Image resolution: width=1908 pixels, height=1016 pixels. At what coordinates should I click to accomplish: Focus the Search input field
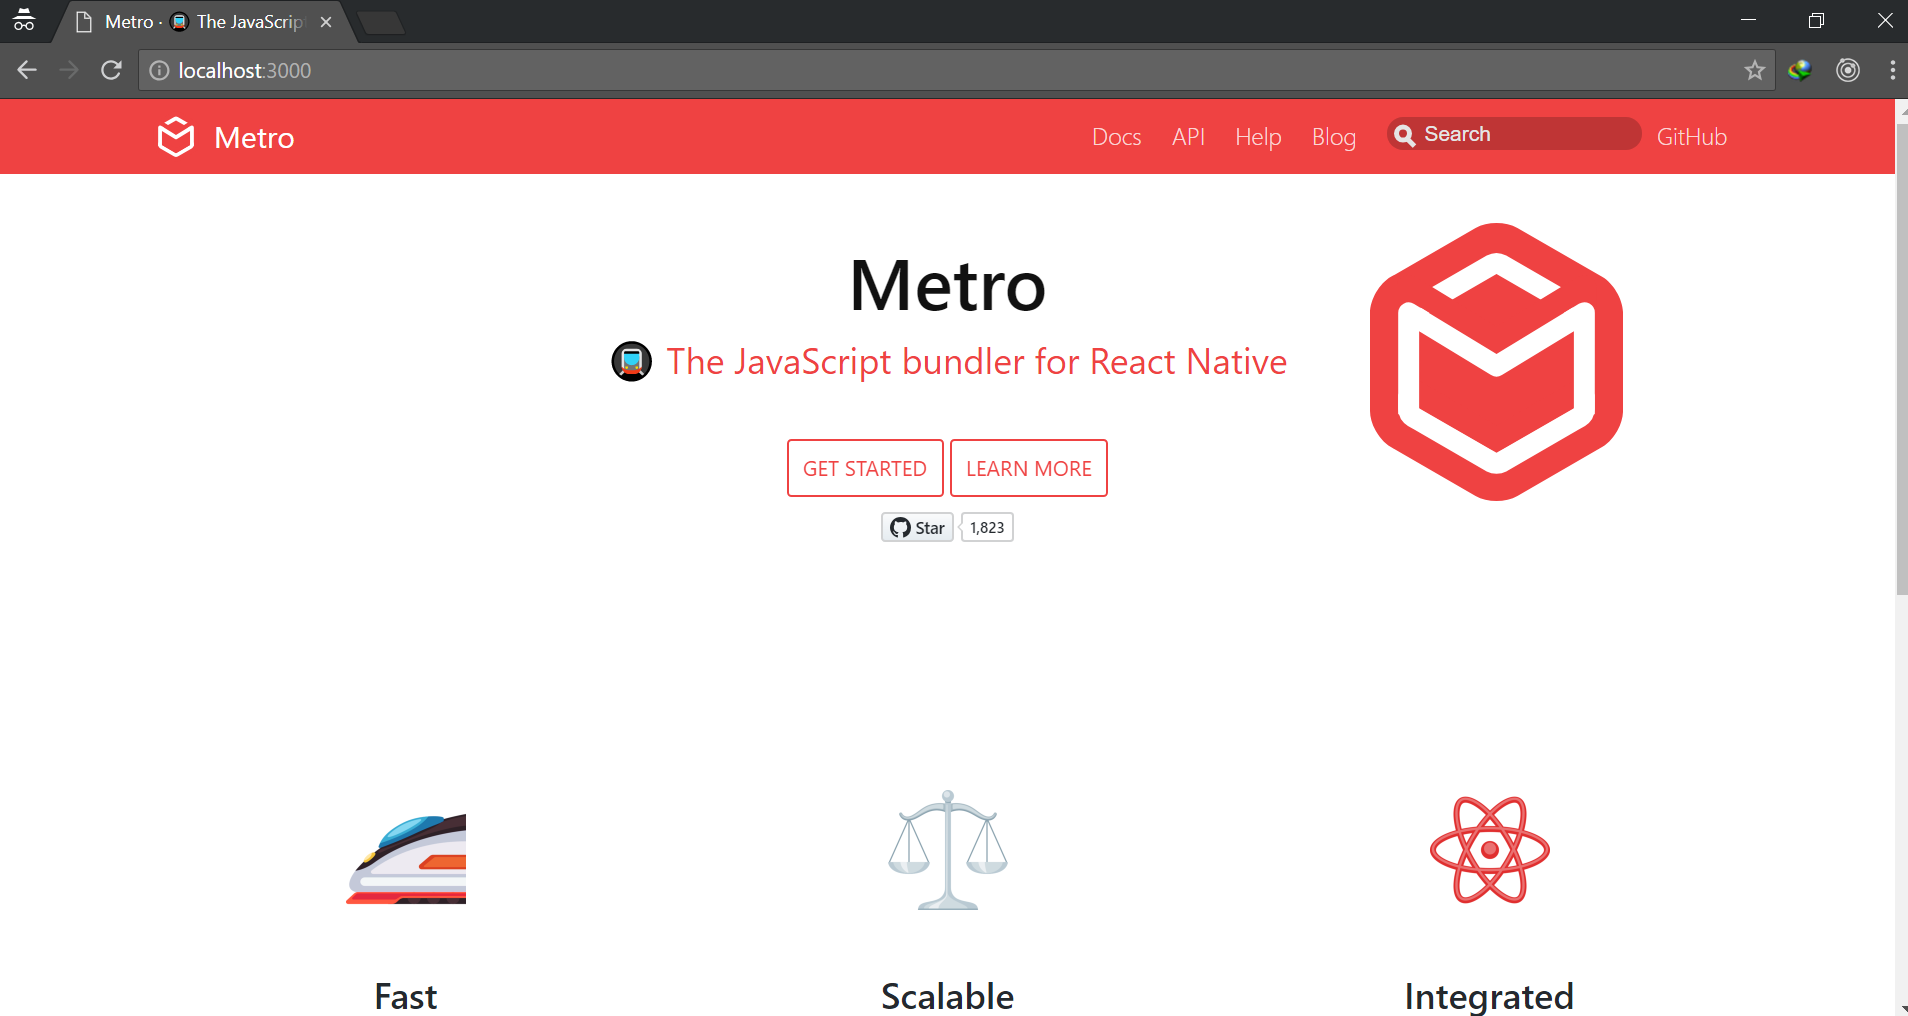(x=1514, y=134)
